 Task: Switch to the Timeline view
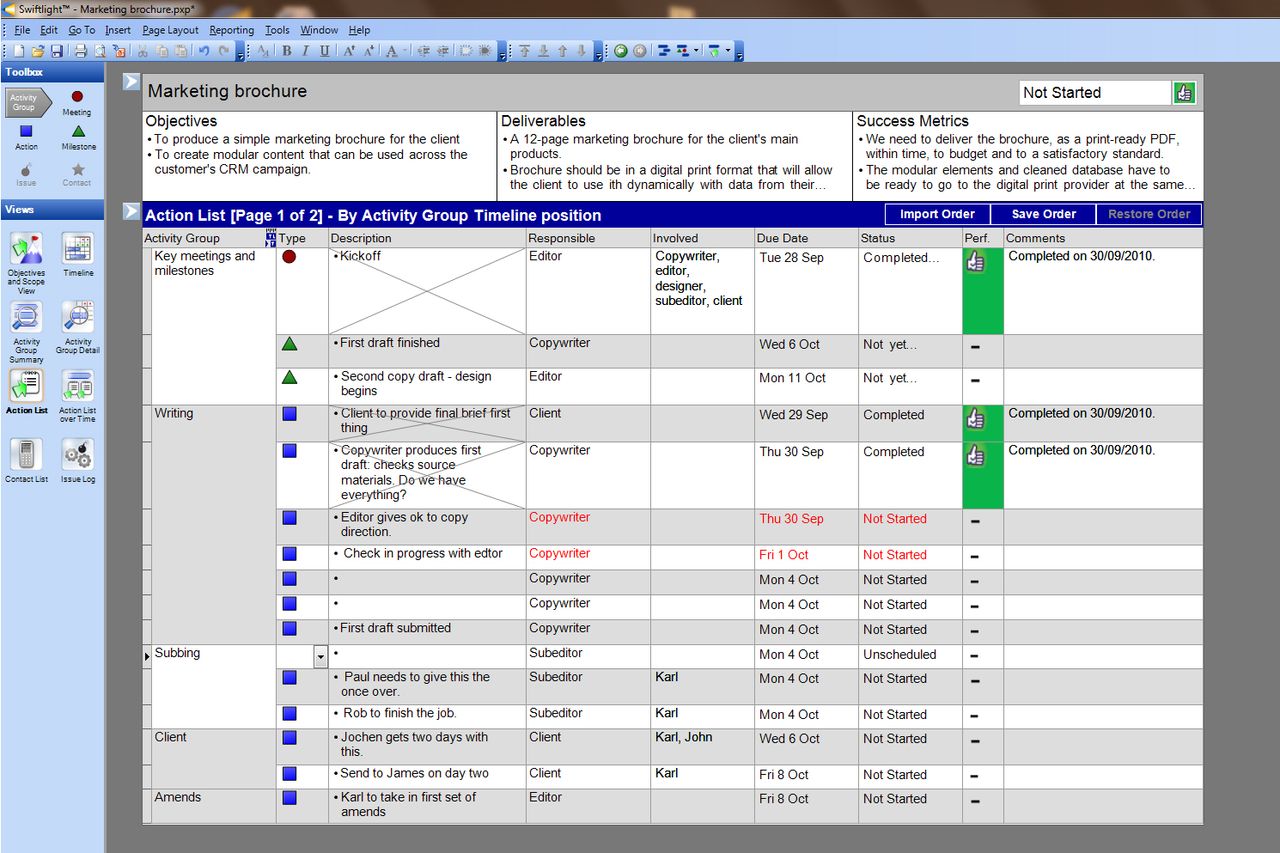(x=78, y=255)
